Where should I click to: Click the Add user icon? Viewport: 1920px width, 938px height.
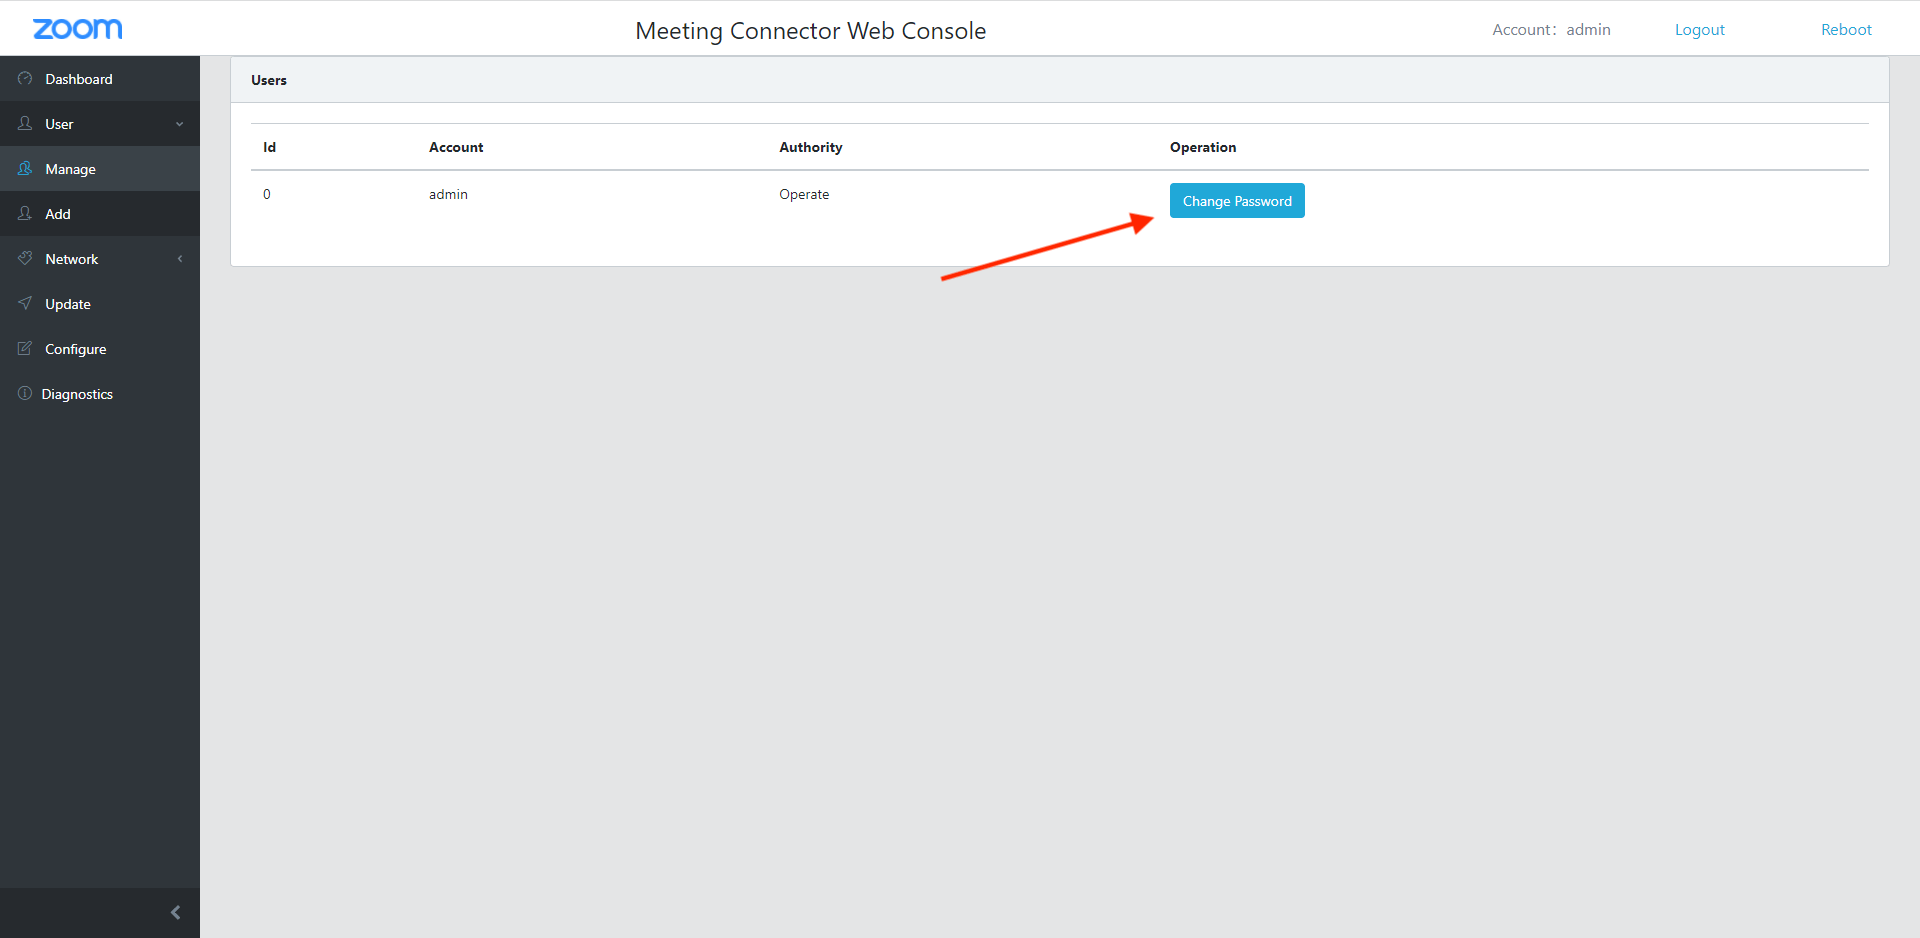pos(25,213)
